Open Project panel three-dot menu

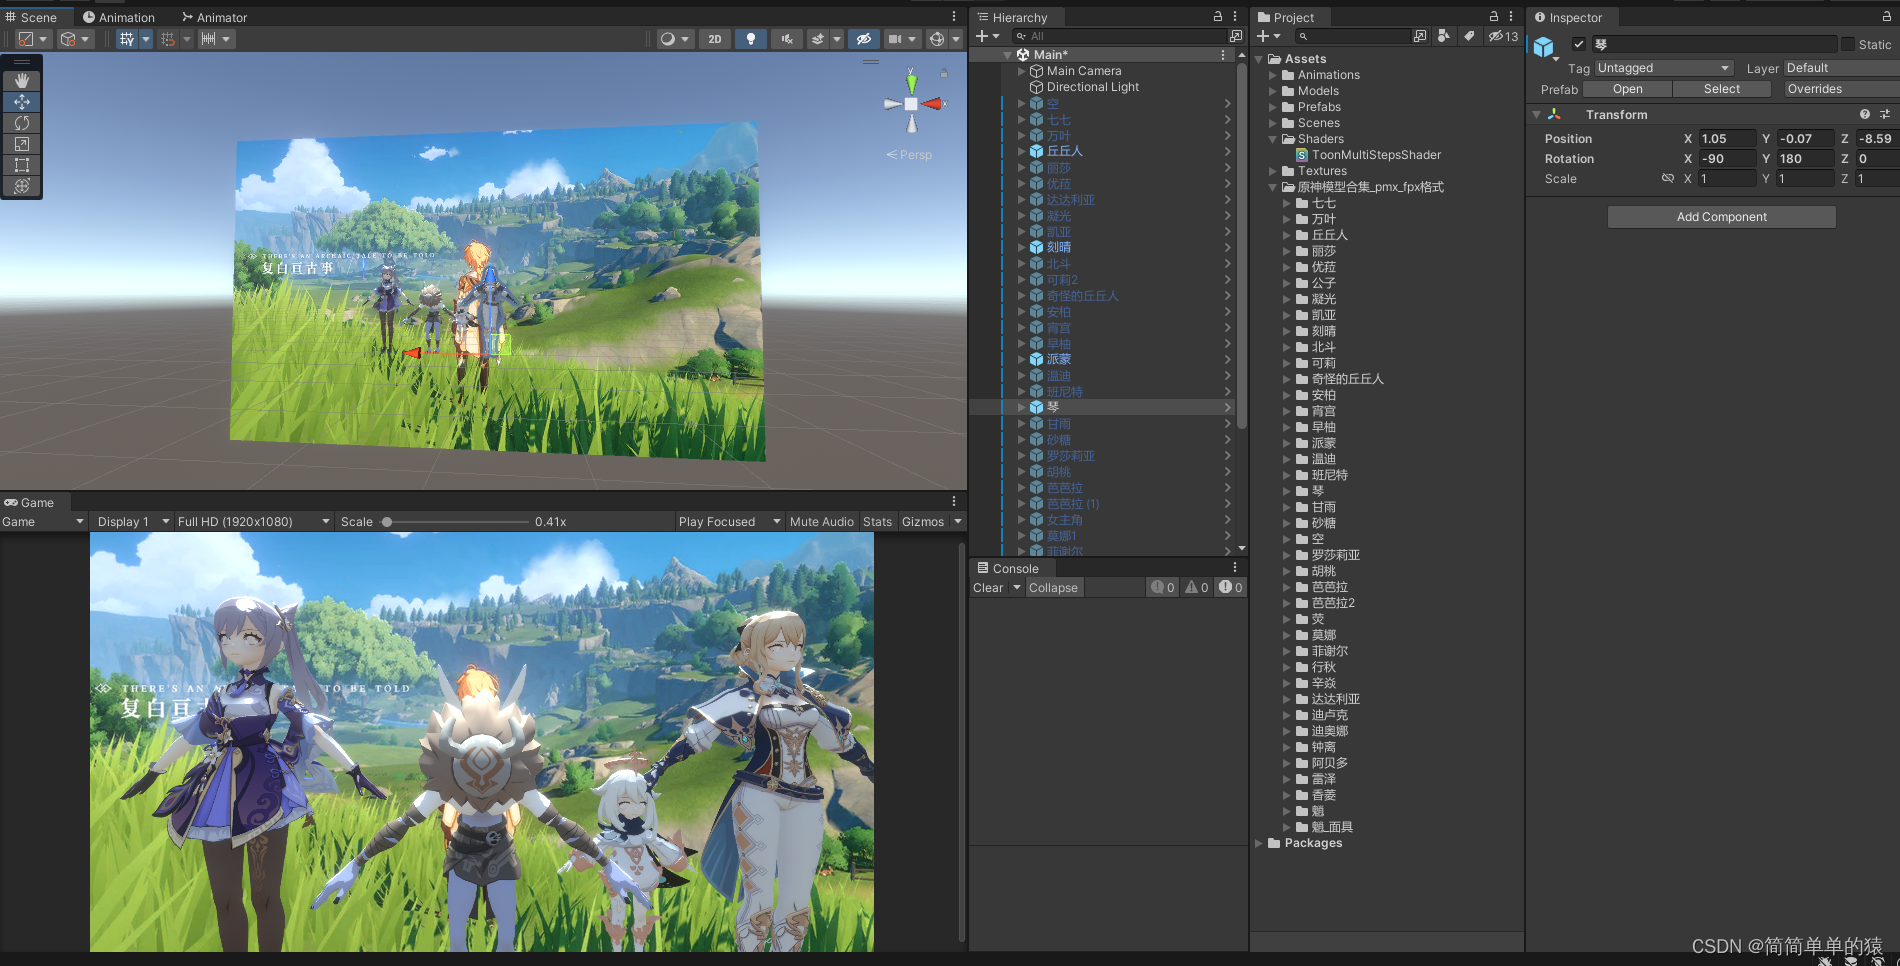tap(1511, 17)
